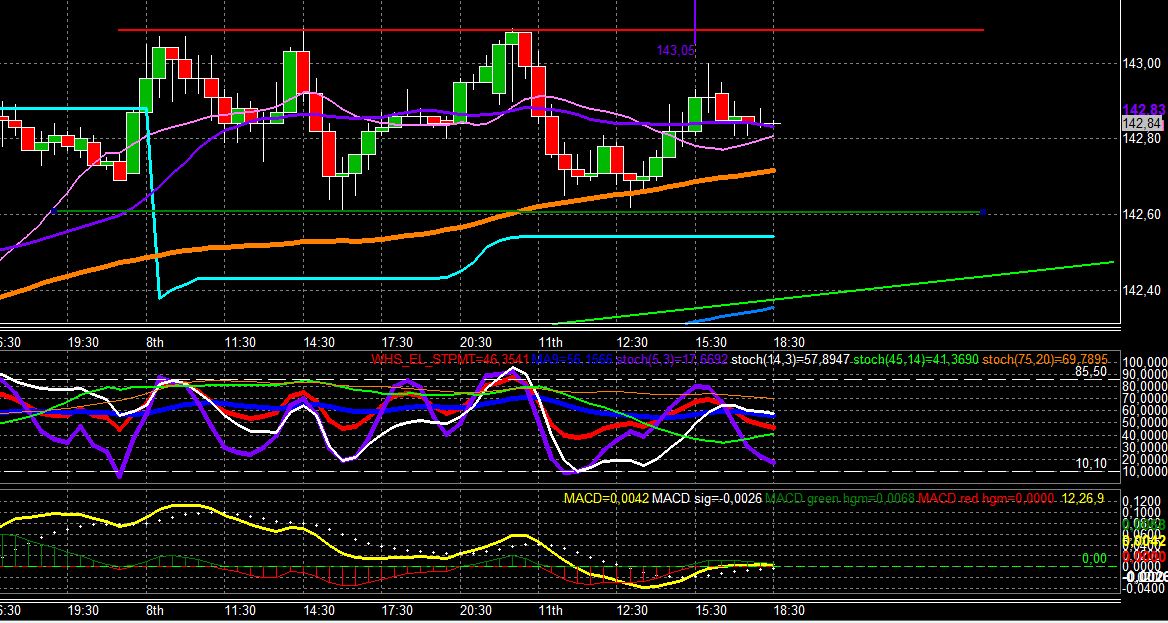Click the 142,40 price axis label
1168x623 pixels.
coord(1141,290)
